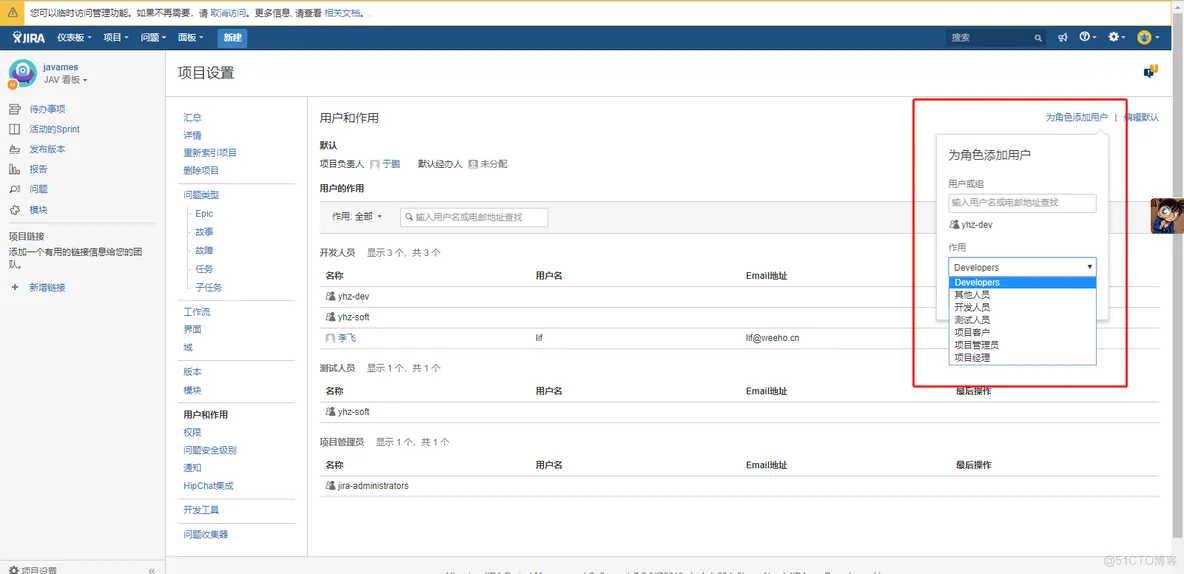Click the 新建 create button
The width and height of the screenshot is (1184, 574).
(x=232, y=38)
